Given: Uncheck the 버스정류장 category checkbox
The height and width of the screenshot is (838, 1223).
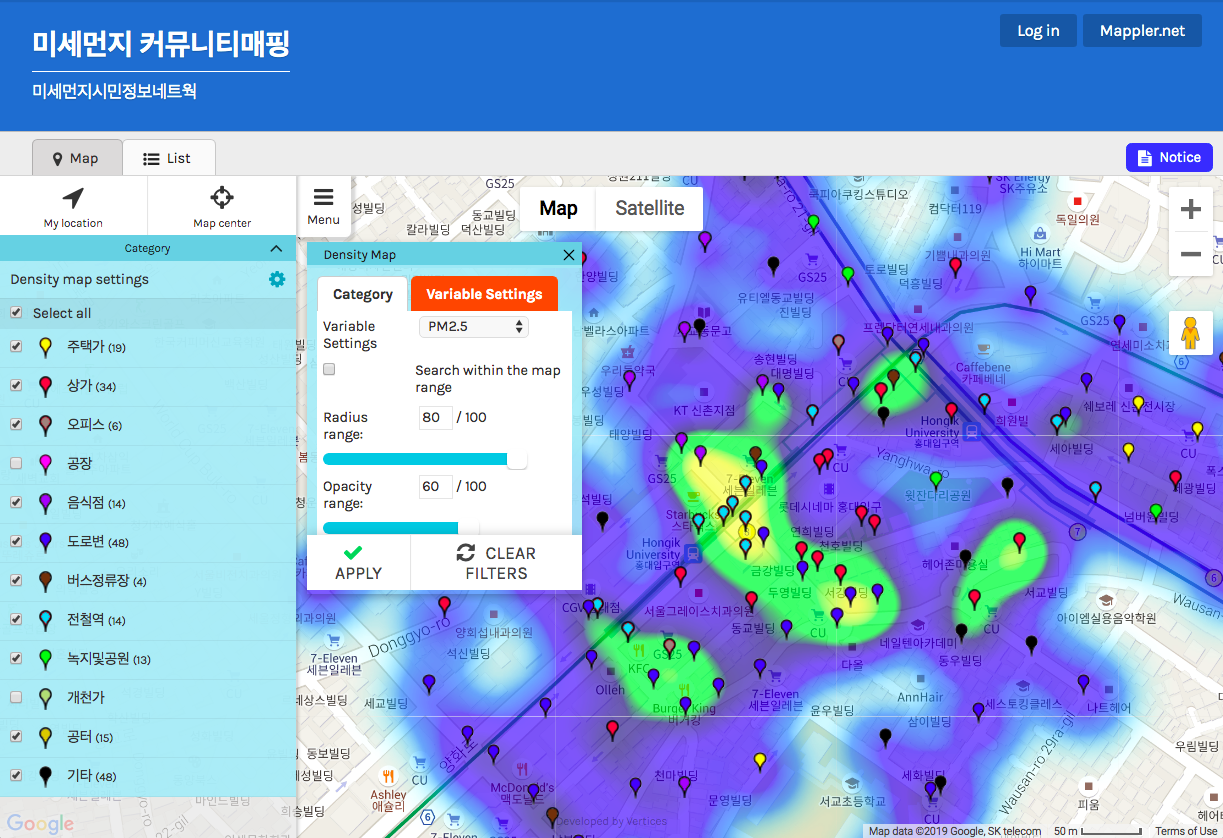Looking at the screenshot, I should click(16, 580).
